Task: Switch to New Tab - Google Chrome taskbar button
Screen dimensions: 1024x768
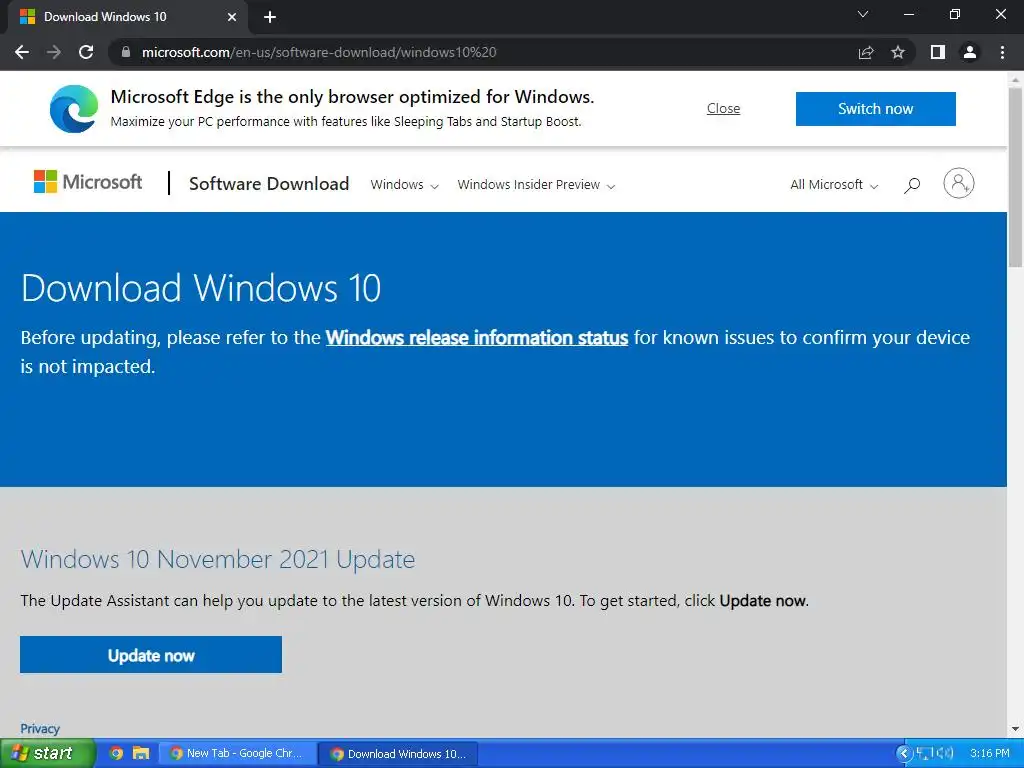Action: pyautogui.click(x=236, y=753)
